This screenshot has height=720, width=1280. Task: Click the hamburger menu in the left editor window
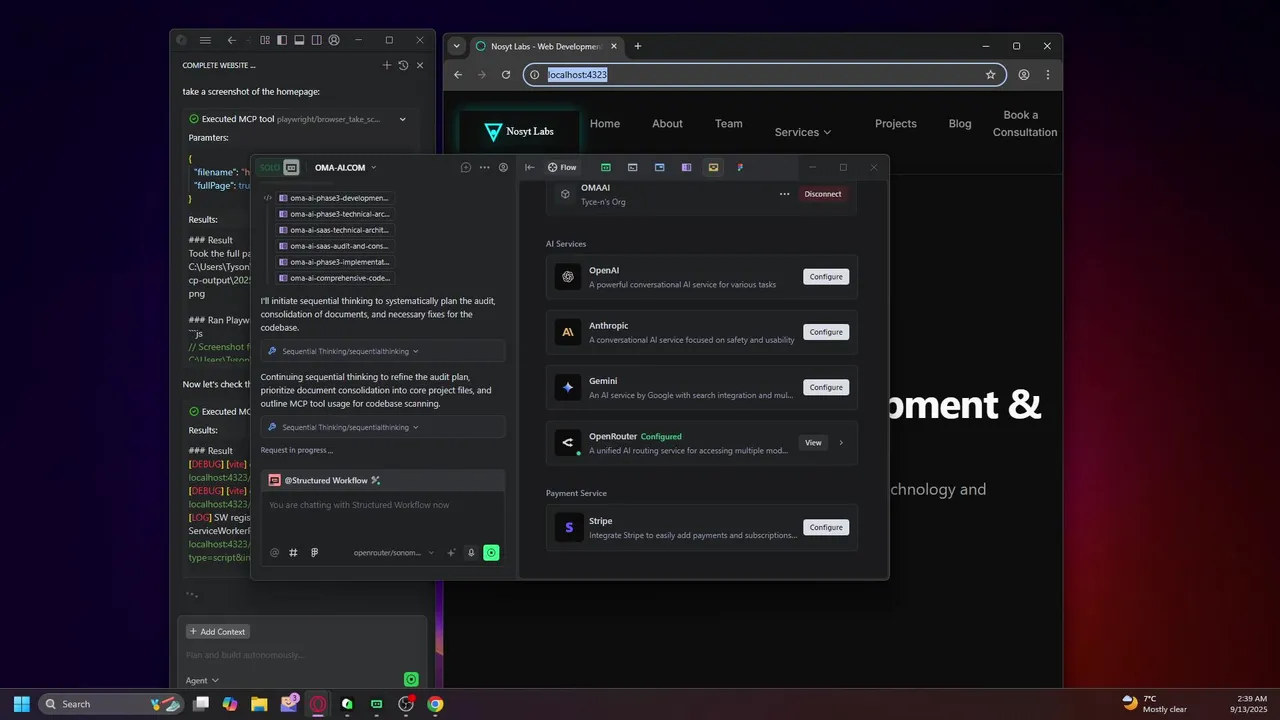(205, 40)
